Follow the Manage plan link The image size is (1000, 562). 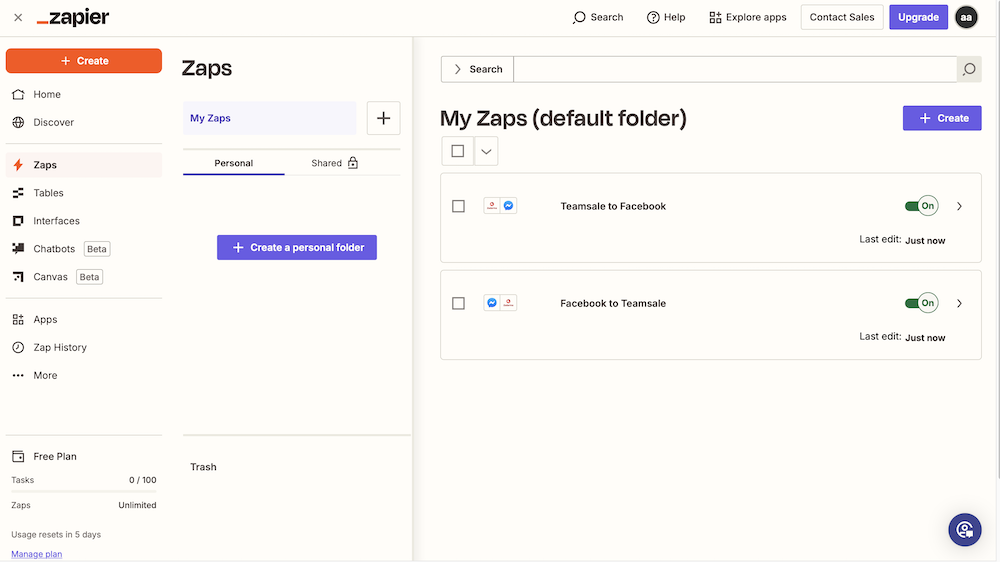[36, 554]
